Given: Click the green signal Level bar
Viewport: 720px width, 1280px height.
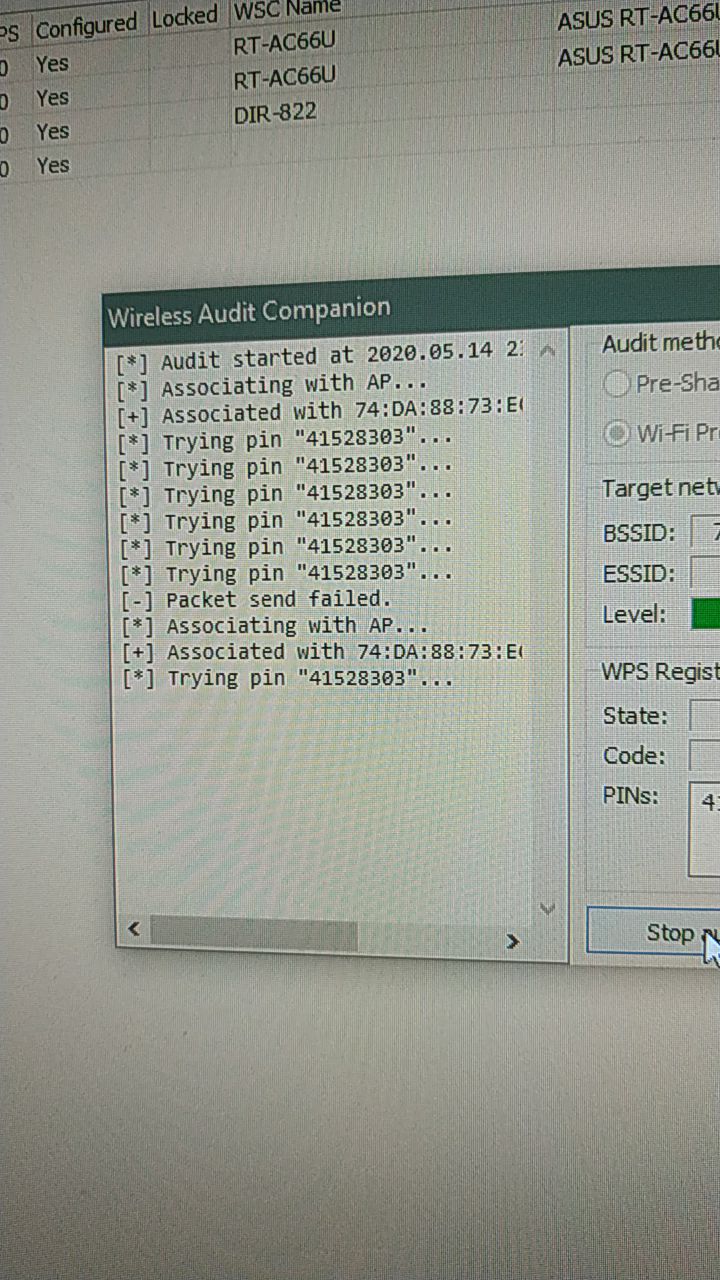Looking at the screenshot, I should (x=705, y=614).
